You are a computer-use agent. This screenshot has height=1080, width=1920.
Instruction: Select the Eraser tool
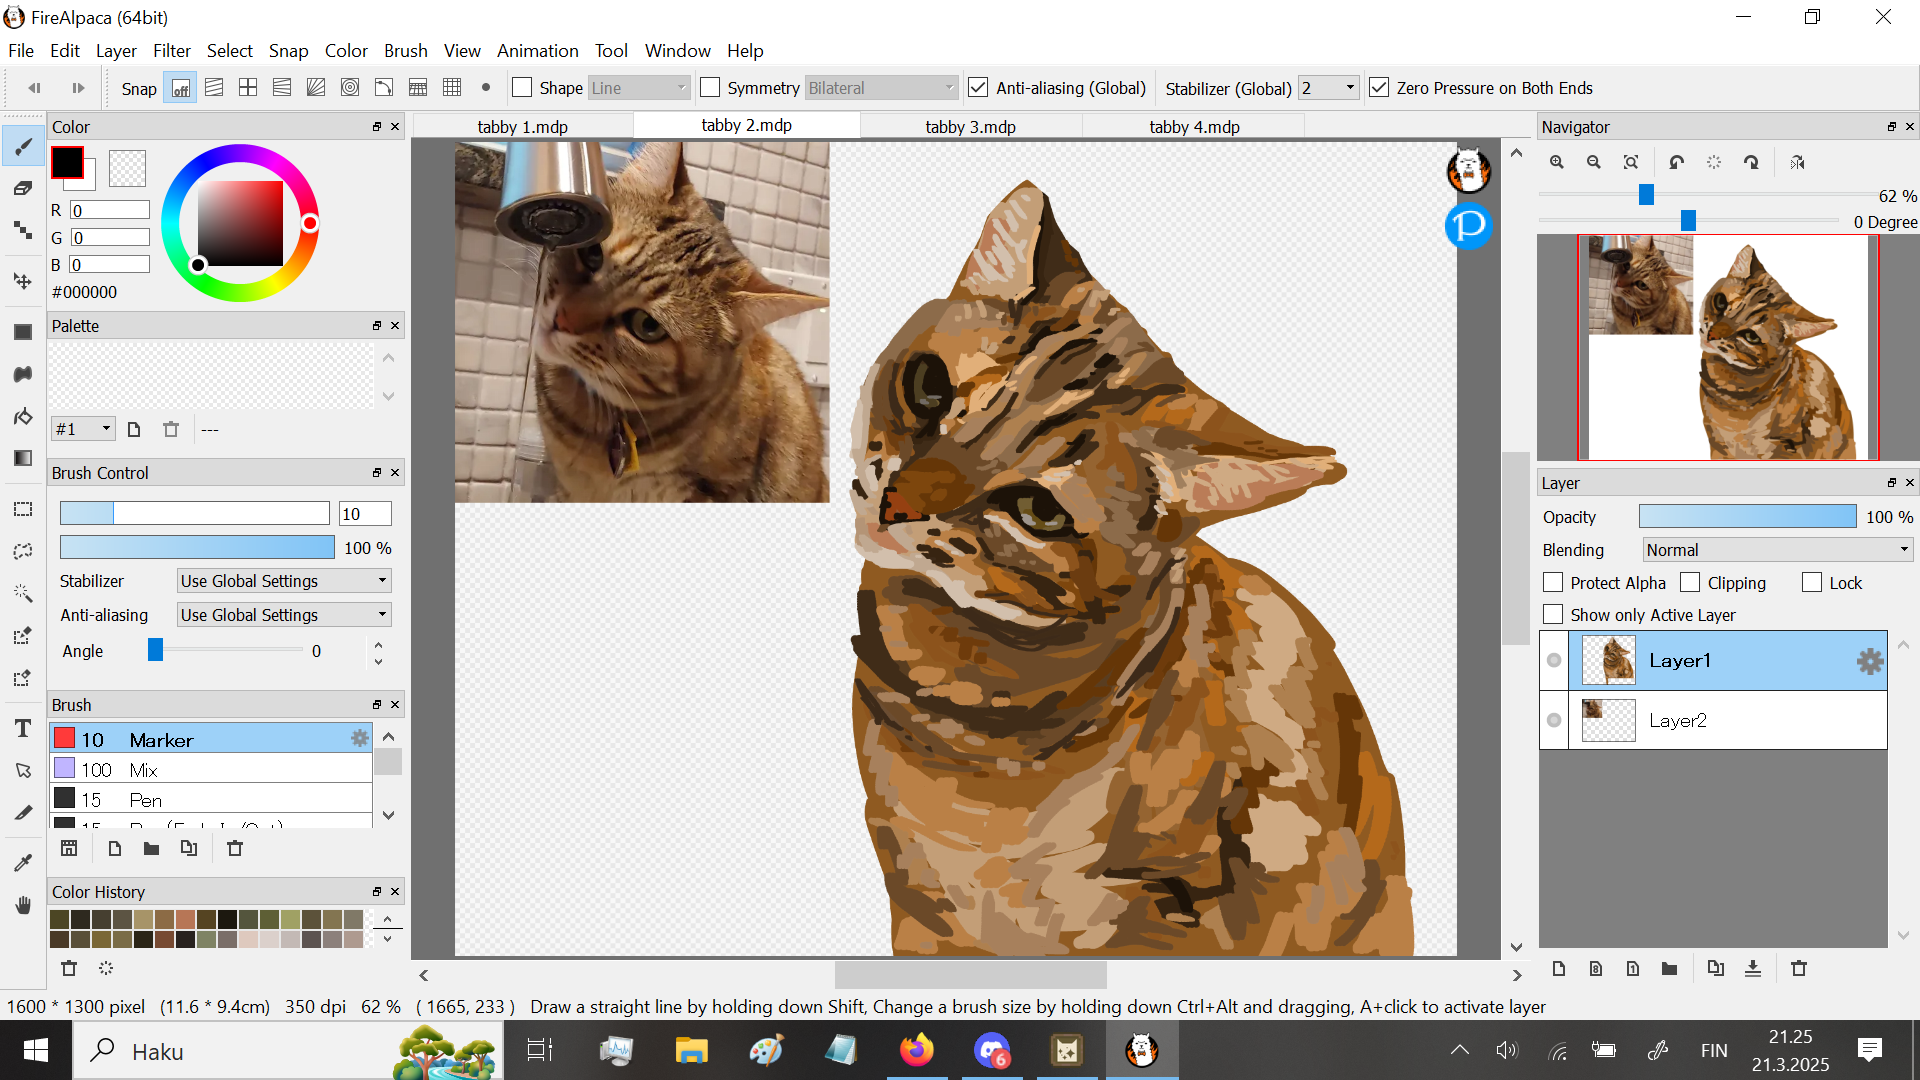pyautogui.click(x=23, y=188)
